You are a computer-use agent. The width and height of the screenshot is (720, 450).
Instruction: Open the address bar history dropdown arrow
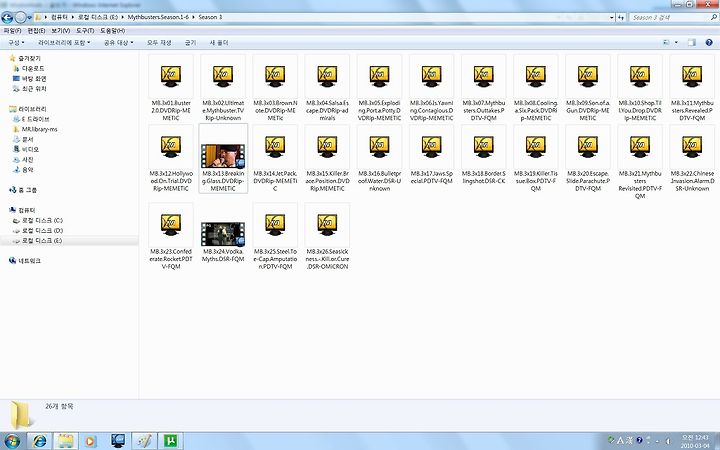612,17
